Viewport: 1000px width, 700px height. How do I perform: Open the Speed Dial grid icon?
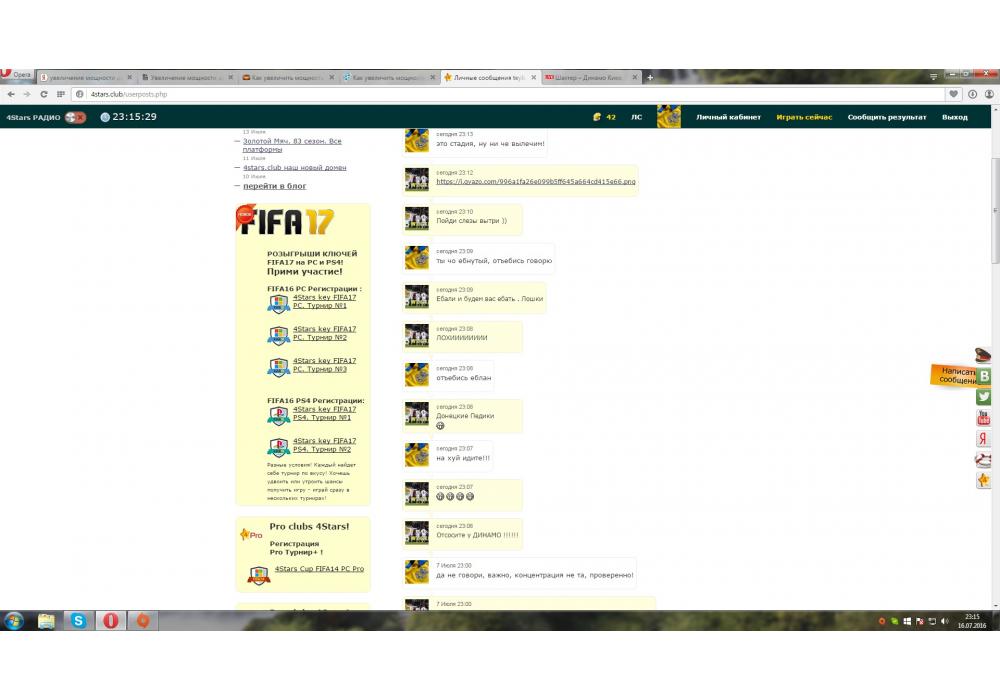tap(61, 94)
